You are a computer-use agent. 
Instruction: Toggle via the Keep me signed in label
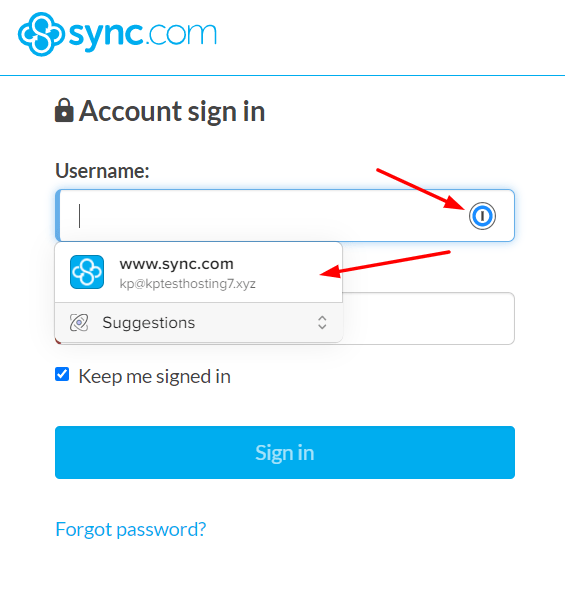(x=154, y=377)
